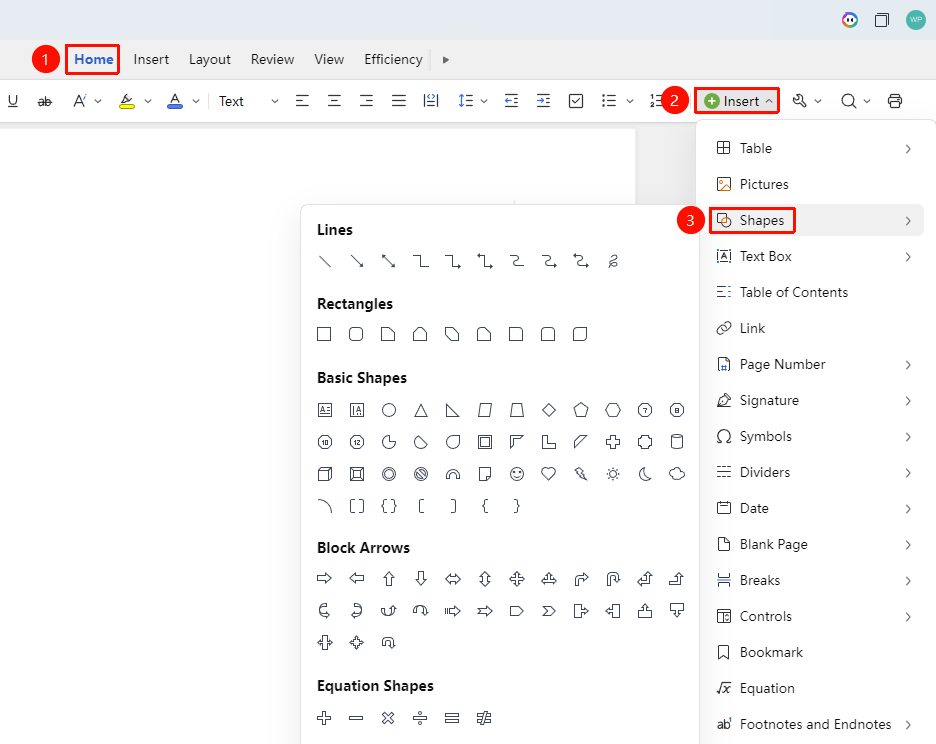Open the Shapes submenu
The width and height of the screenshot is (936, 744).
(815, 220)
